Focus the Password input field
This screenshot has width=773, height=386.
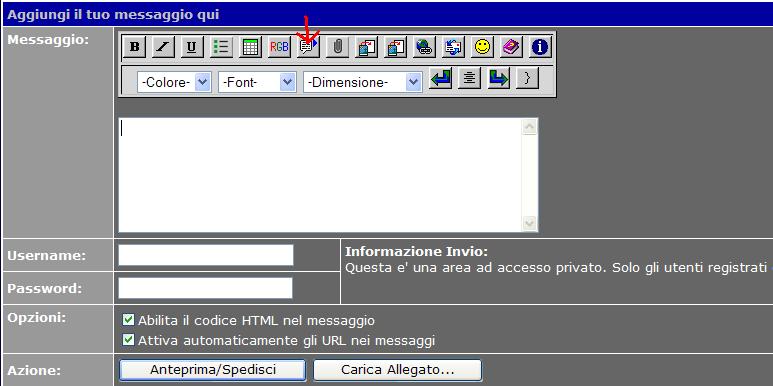coord(206,288)
